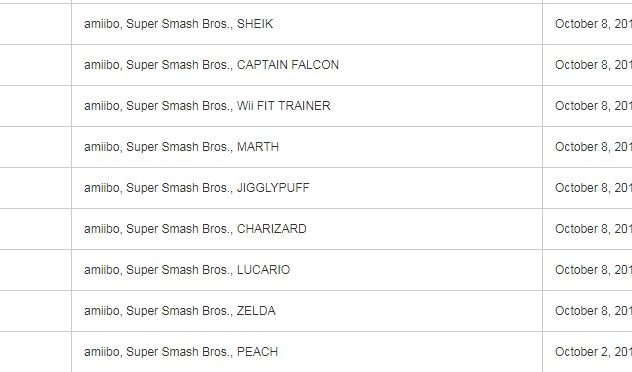Click the October 8 date beside MARTH
The height and width of the screenshot is (372, 632).
coord(593,147)
